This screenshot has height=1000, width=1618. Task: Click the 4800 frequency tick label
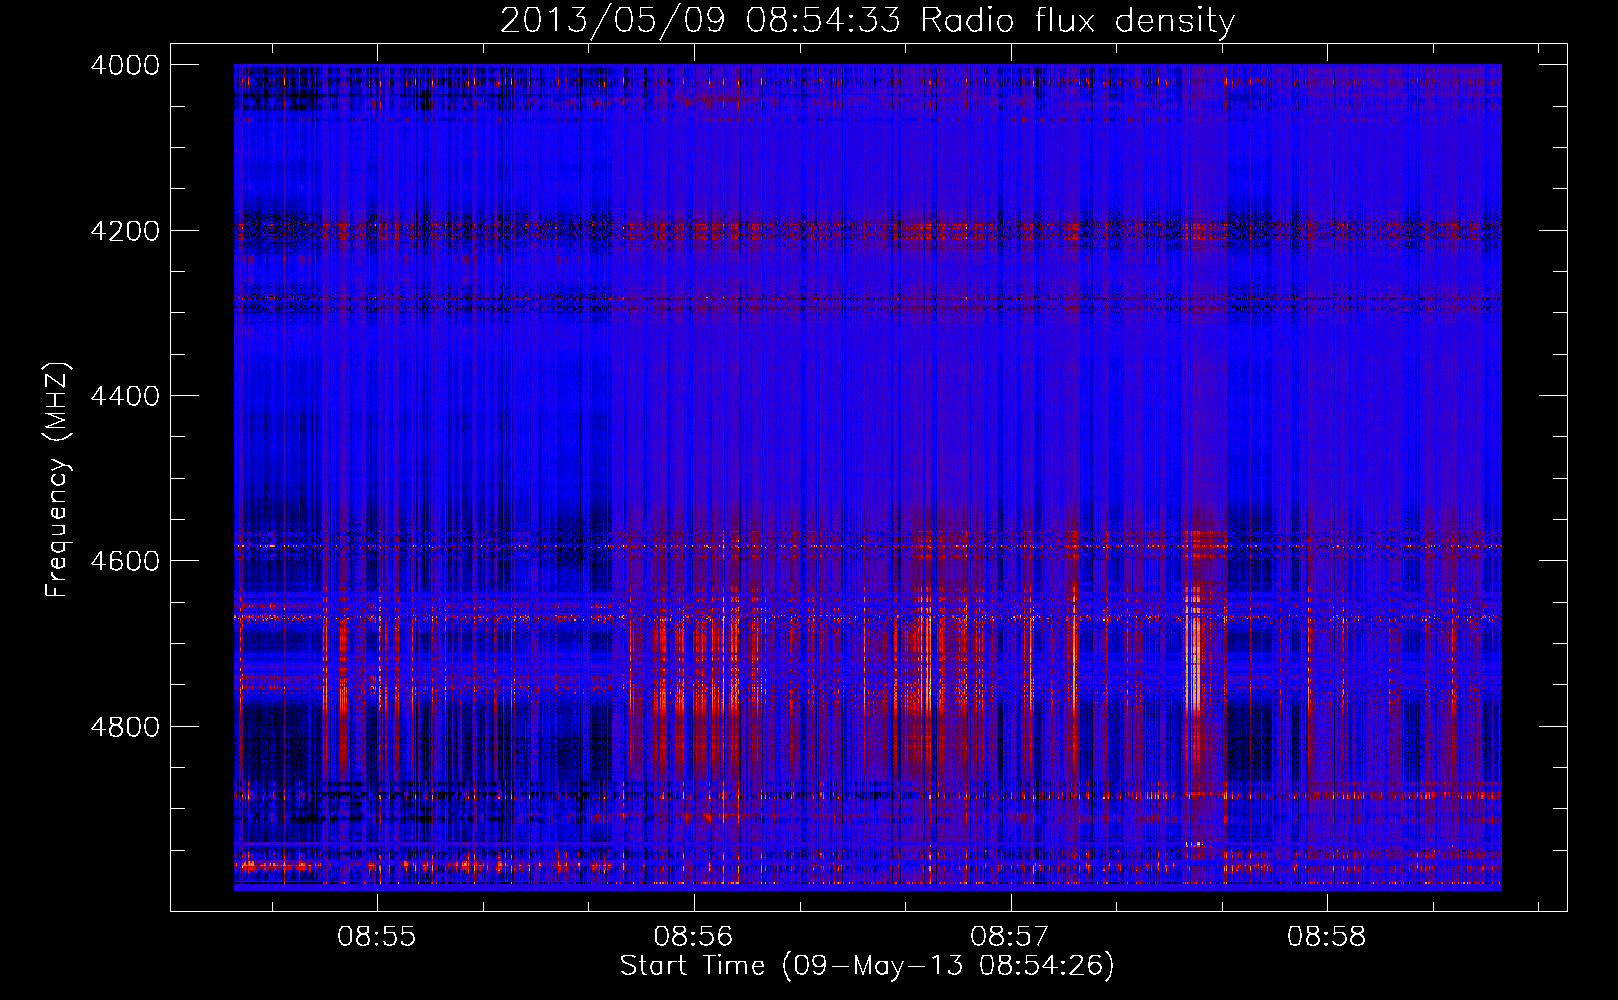[x=125, y=726]
